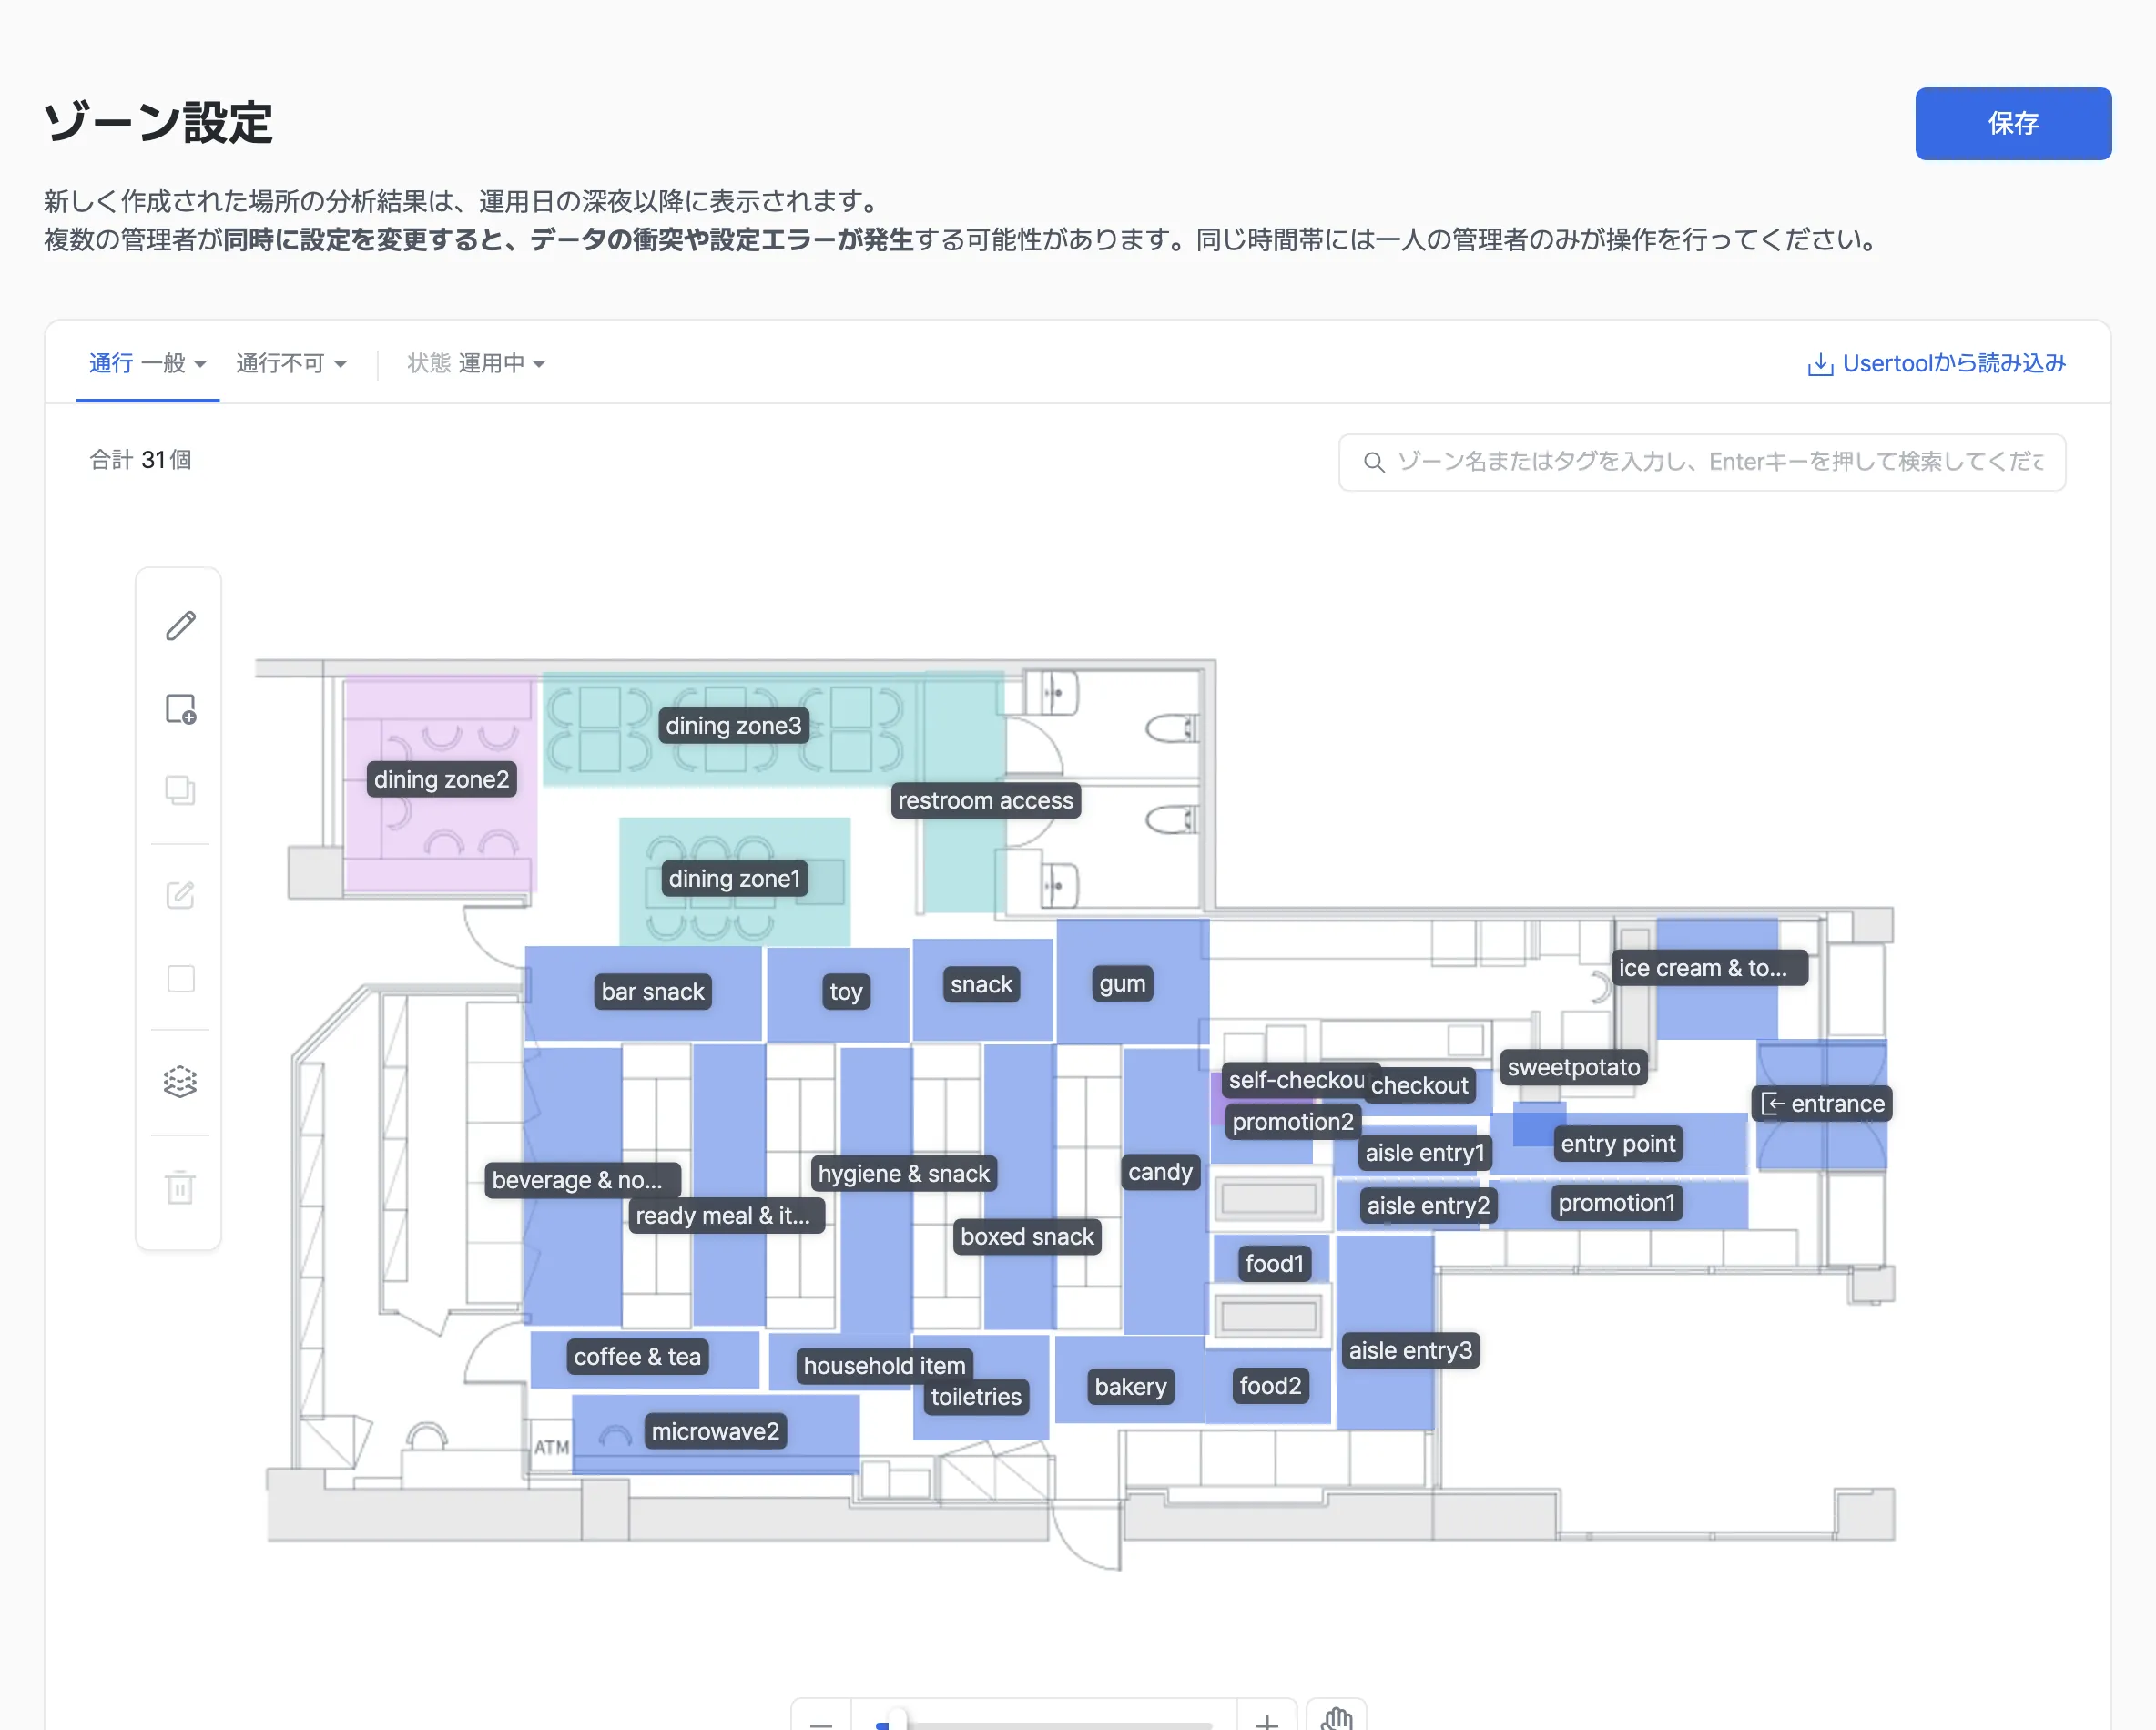Click the zone name search field

point(1702,462)
